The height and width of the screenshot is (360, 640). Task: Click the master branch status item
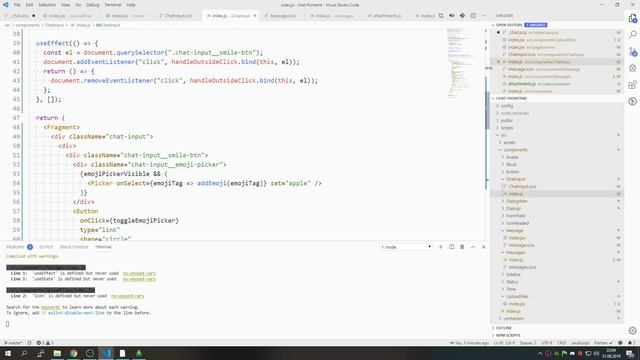click(13, 343)
